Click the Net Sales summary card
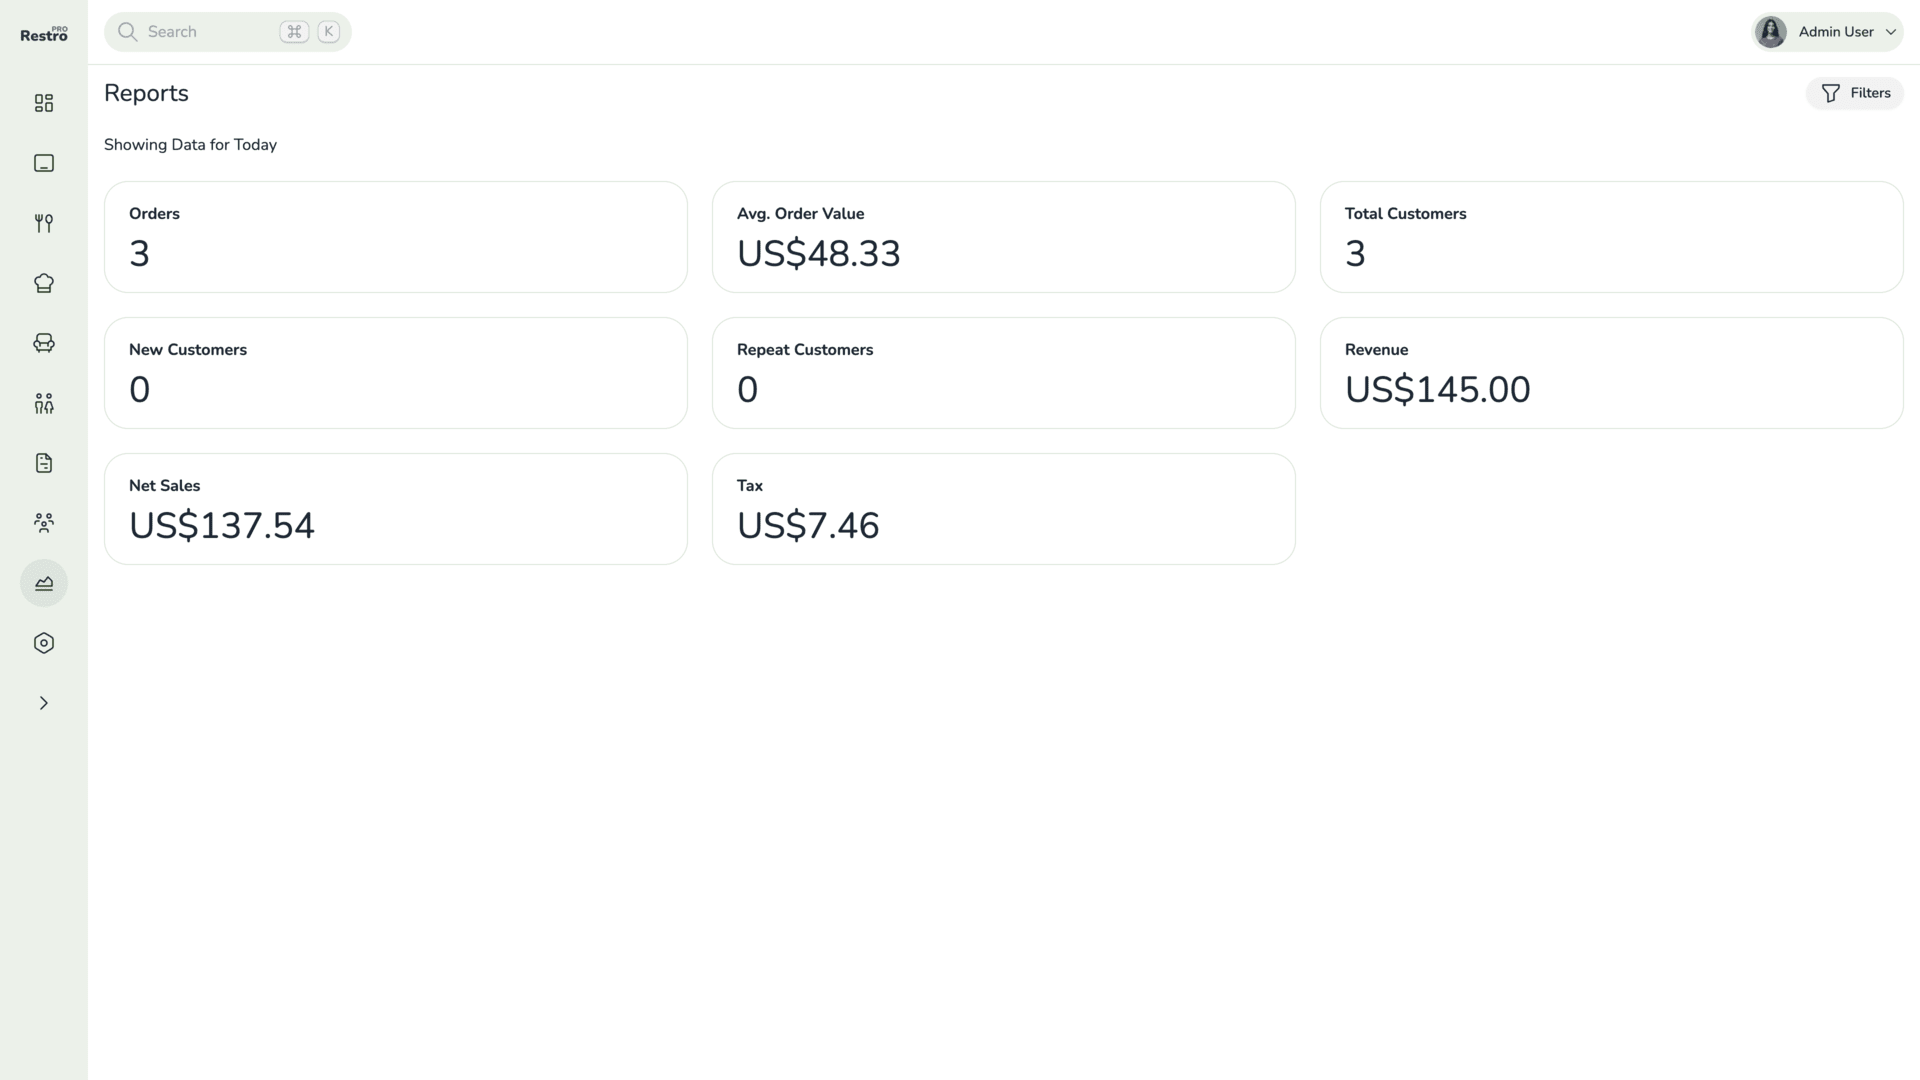This screenshot has height=1080, width=1920. coord(395,509)
